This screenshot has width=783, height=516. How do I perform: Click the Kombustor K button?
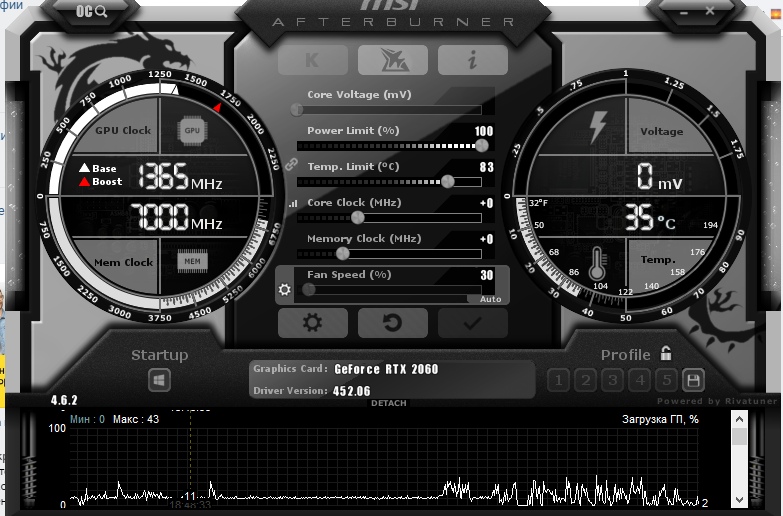click(313, 60)
